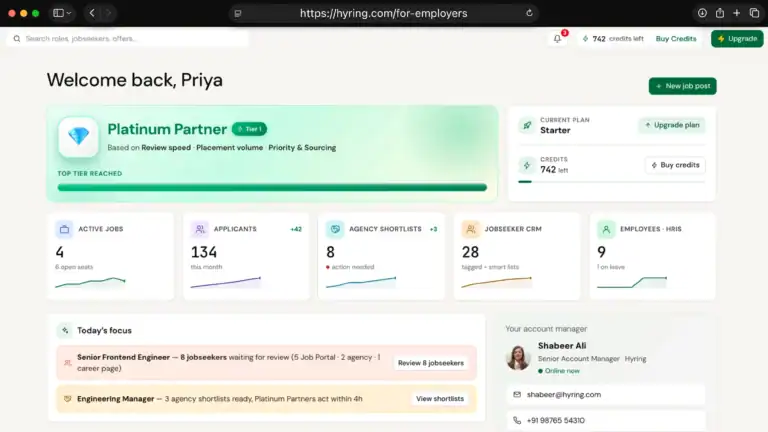
Task: Follow the Buy Credits link in header
Action: 676,39
